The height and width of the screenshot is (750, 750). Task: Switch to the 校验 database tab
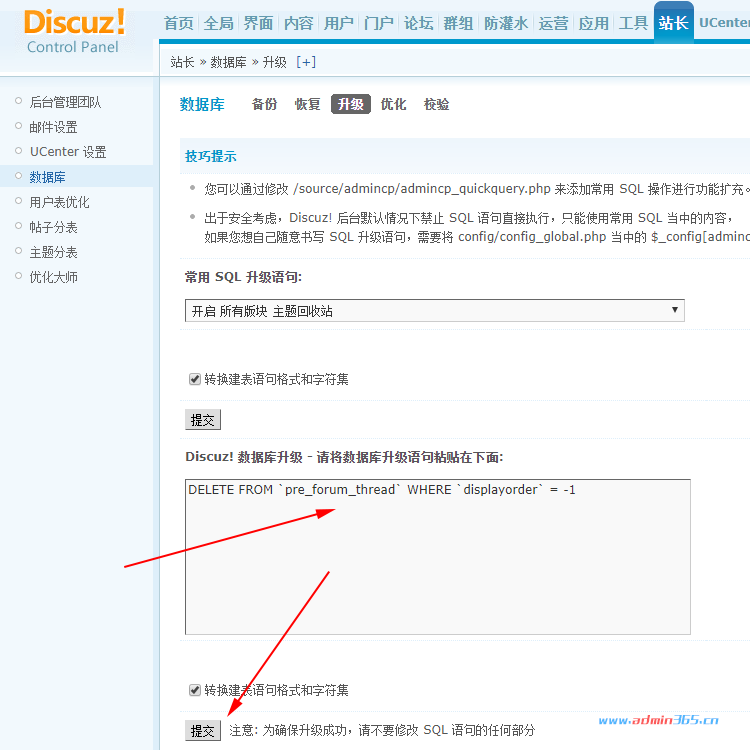(436, 104)
